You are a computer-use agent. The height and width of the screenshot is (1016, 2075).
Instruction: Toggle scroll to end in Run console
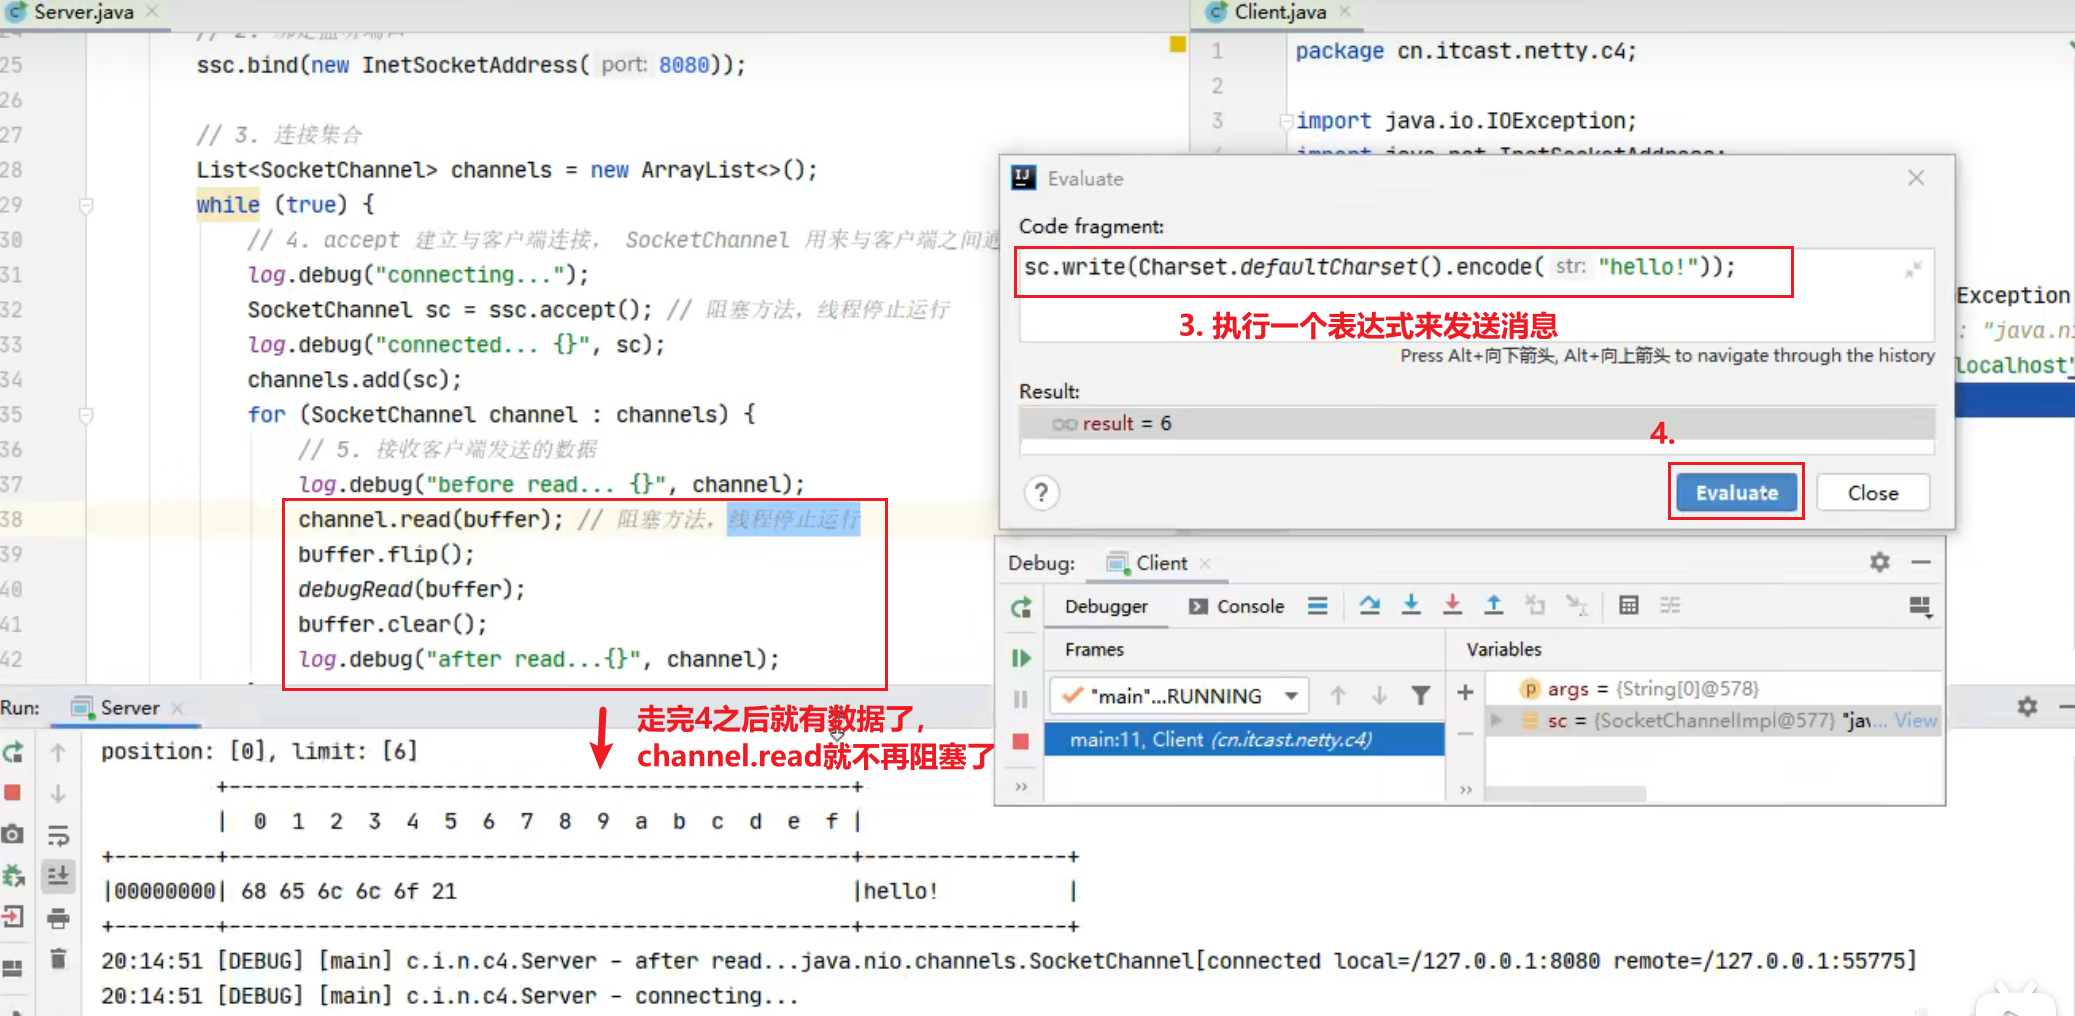(58, 876)
